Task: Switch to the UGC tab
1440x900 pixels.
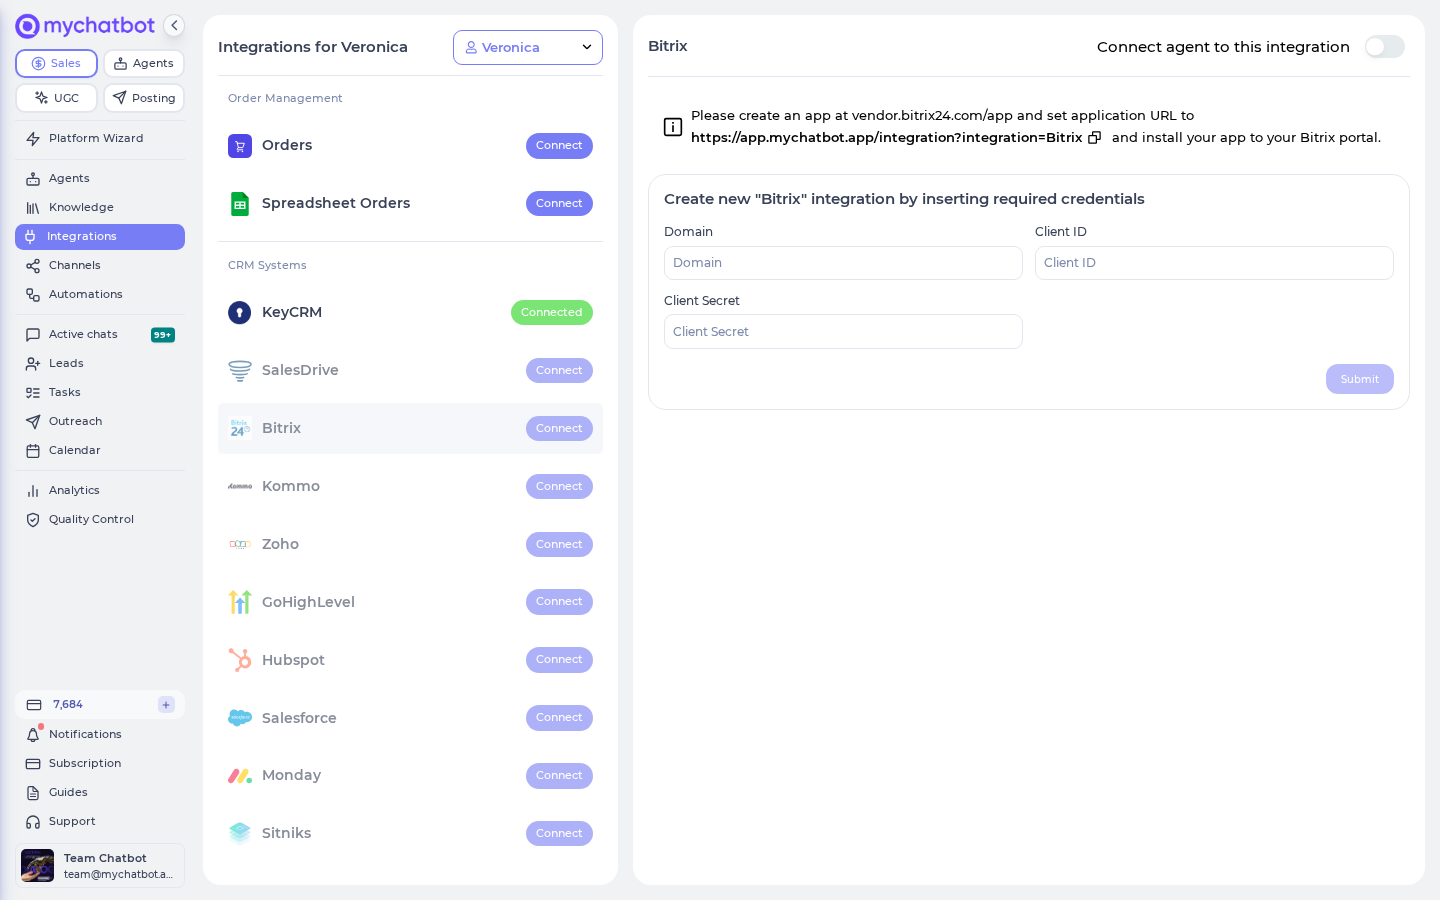Action: 56,98
